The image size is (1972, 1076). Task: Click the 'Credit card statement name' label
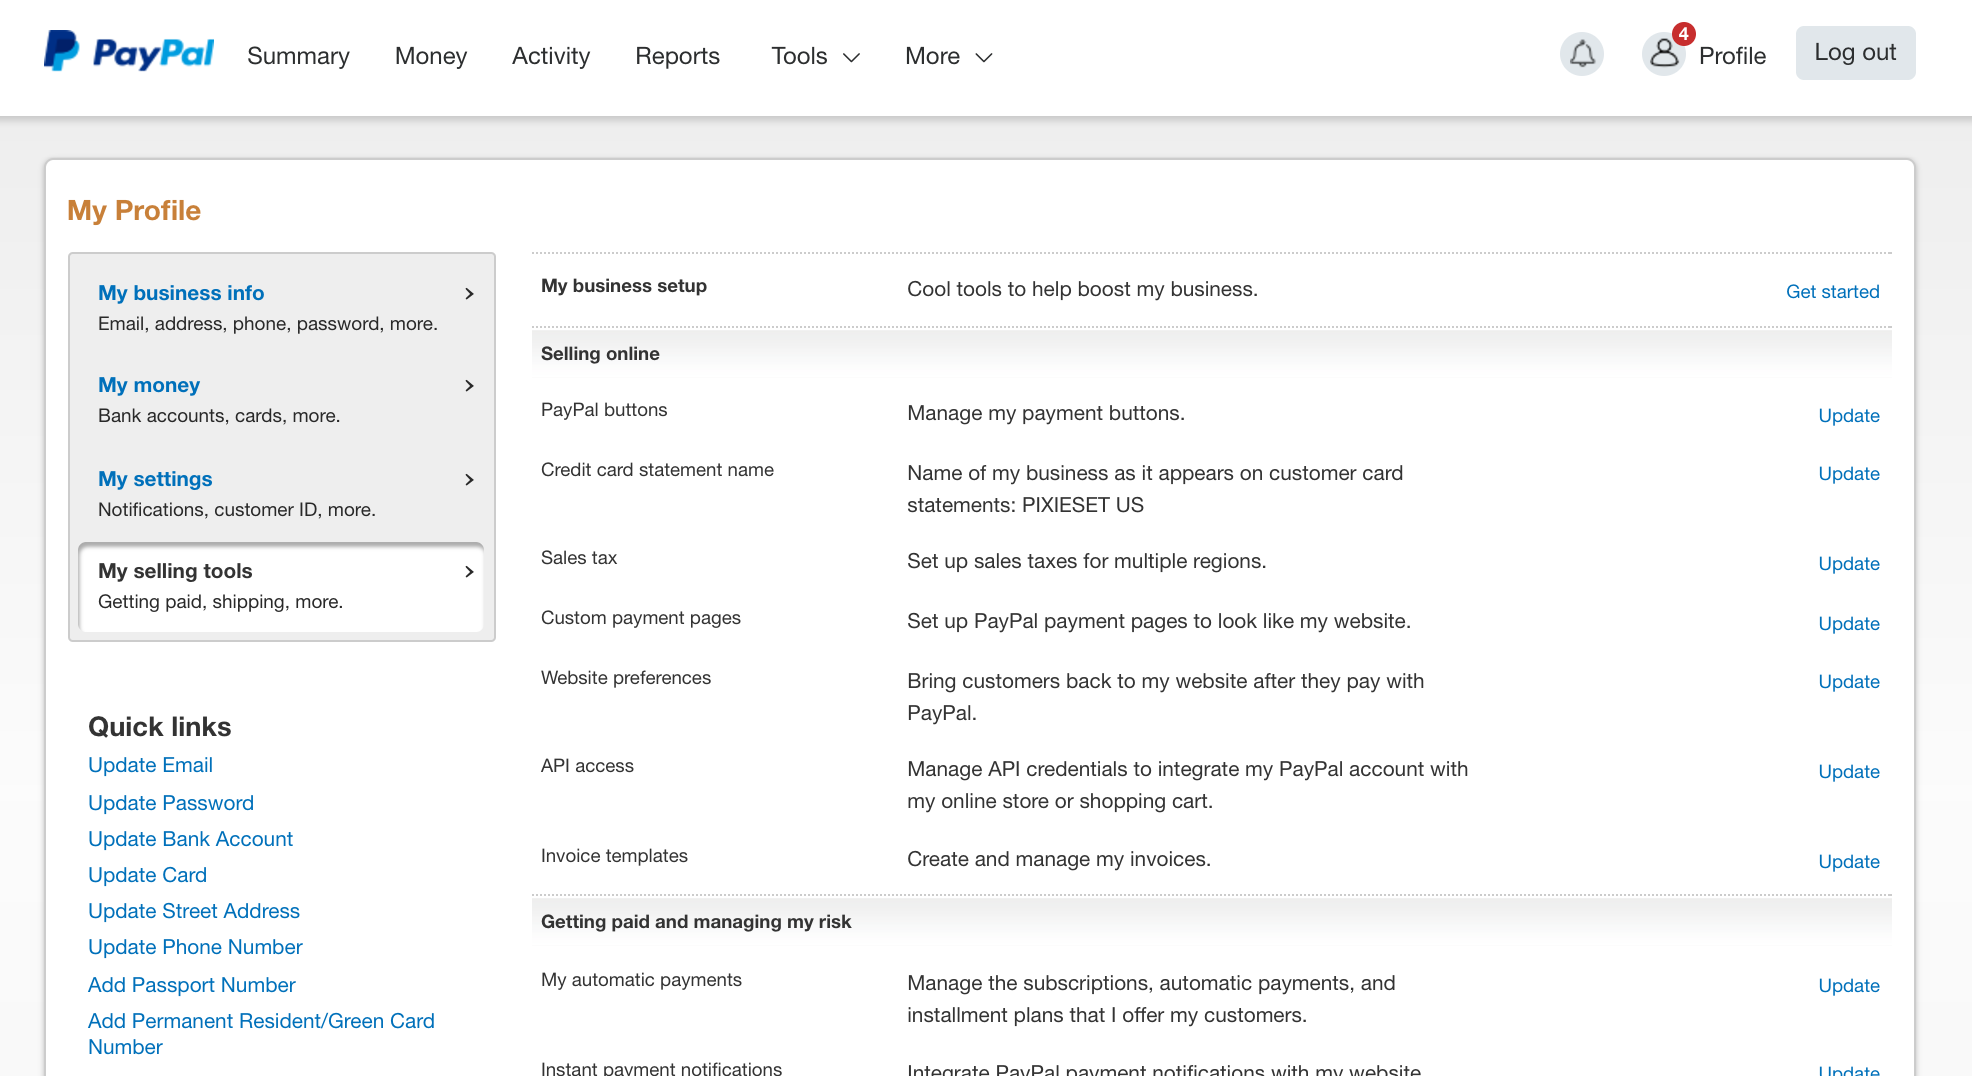pyautogui.click(x=657, y=470)
